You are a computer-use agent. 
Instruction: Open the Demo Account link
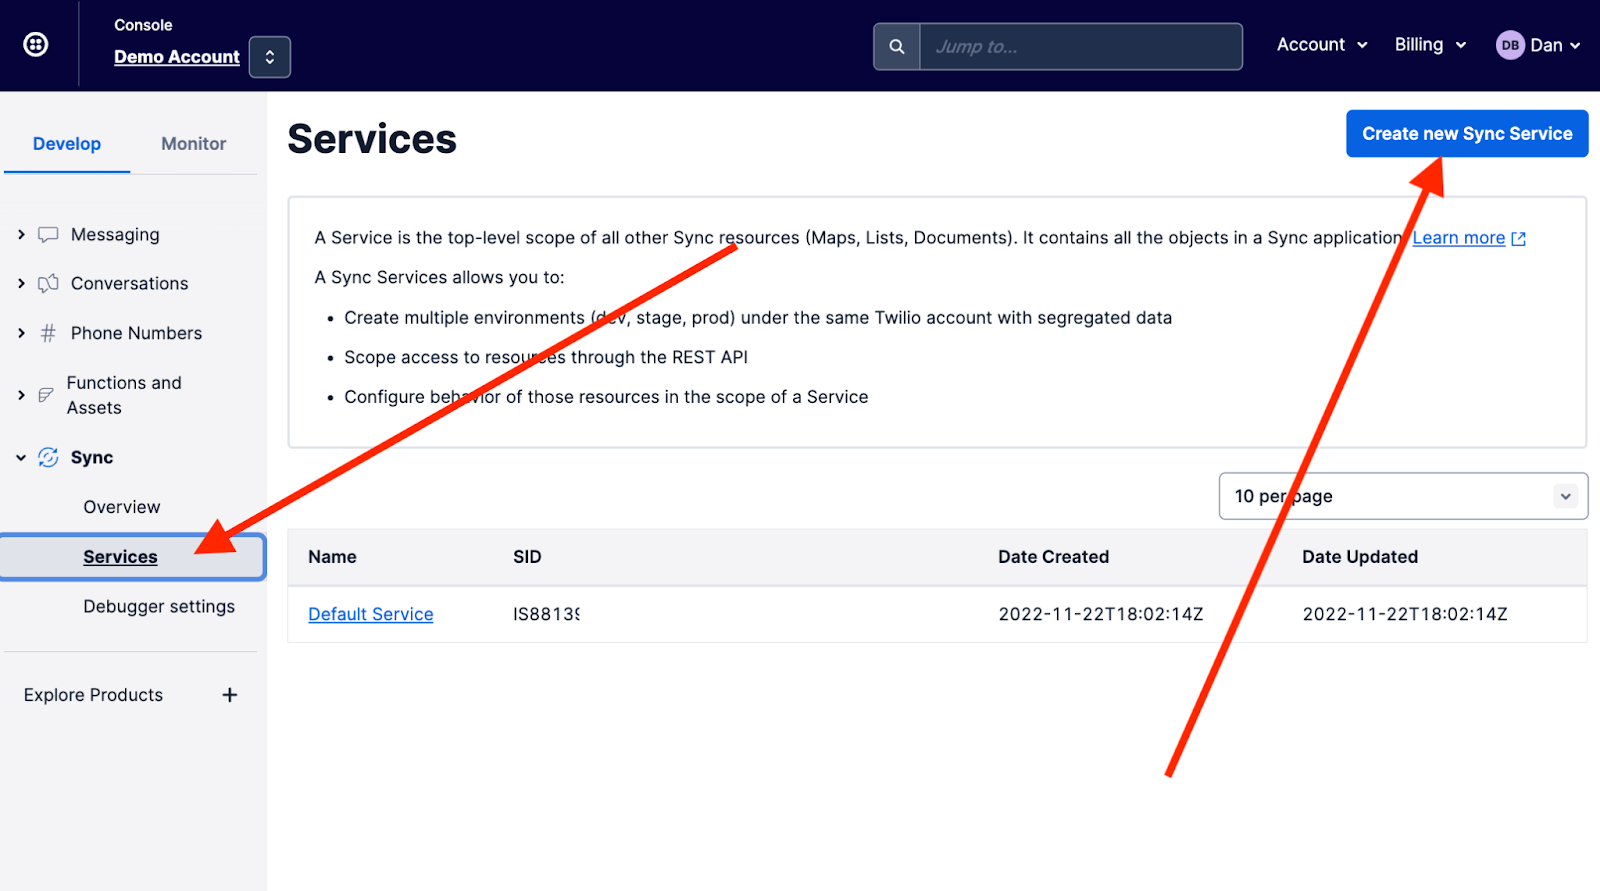pyautogui.click(x=177, y=57)
